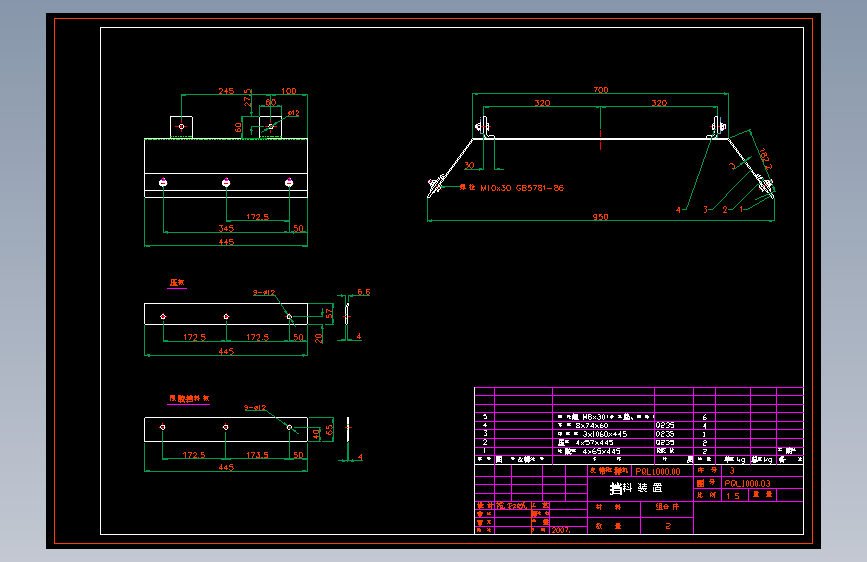Select the 5.5 thickness dimension
867x562 pixels.
363,292
